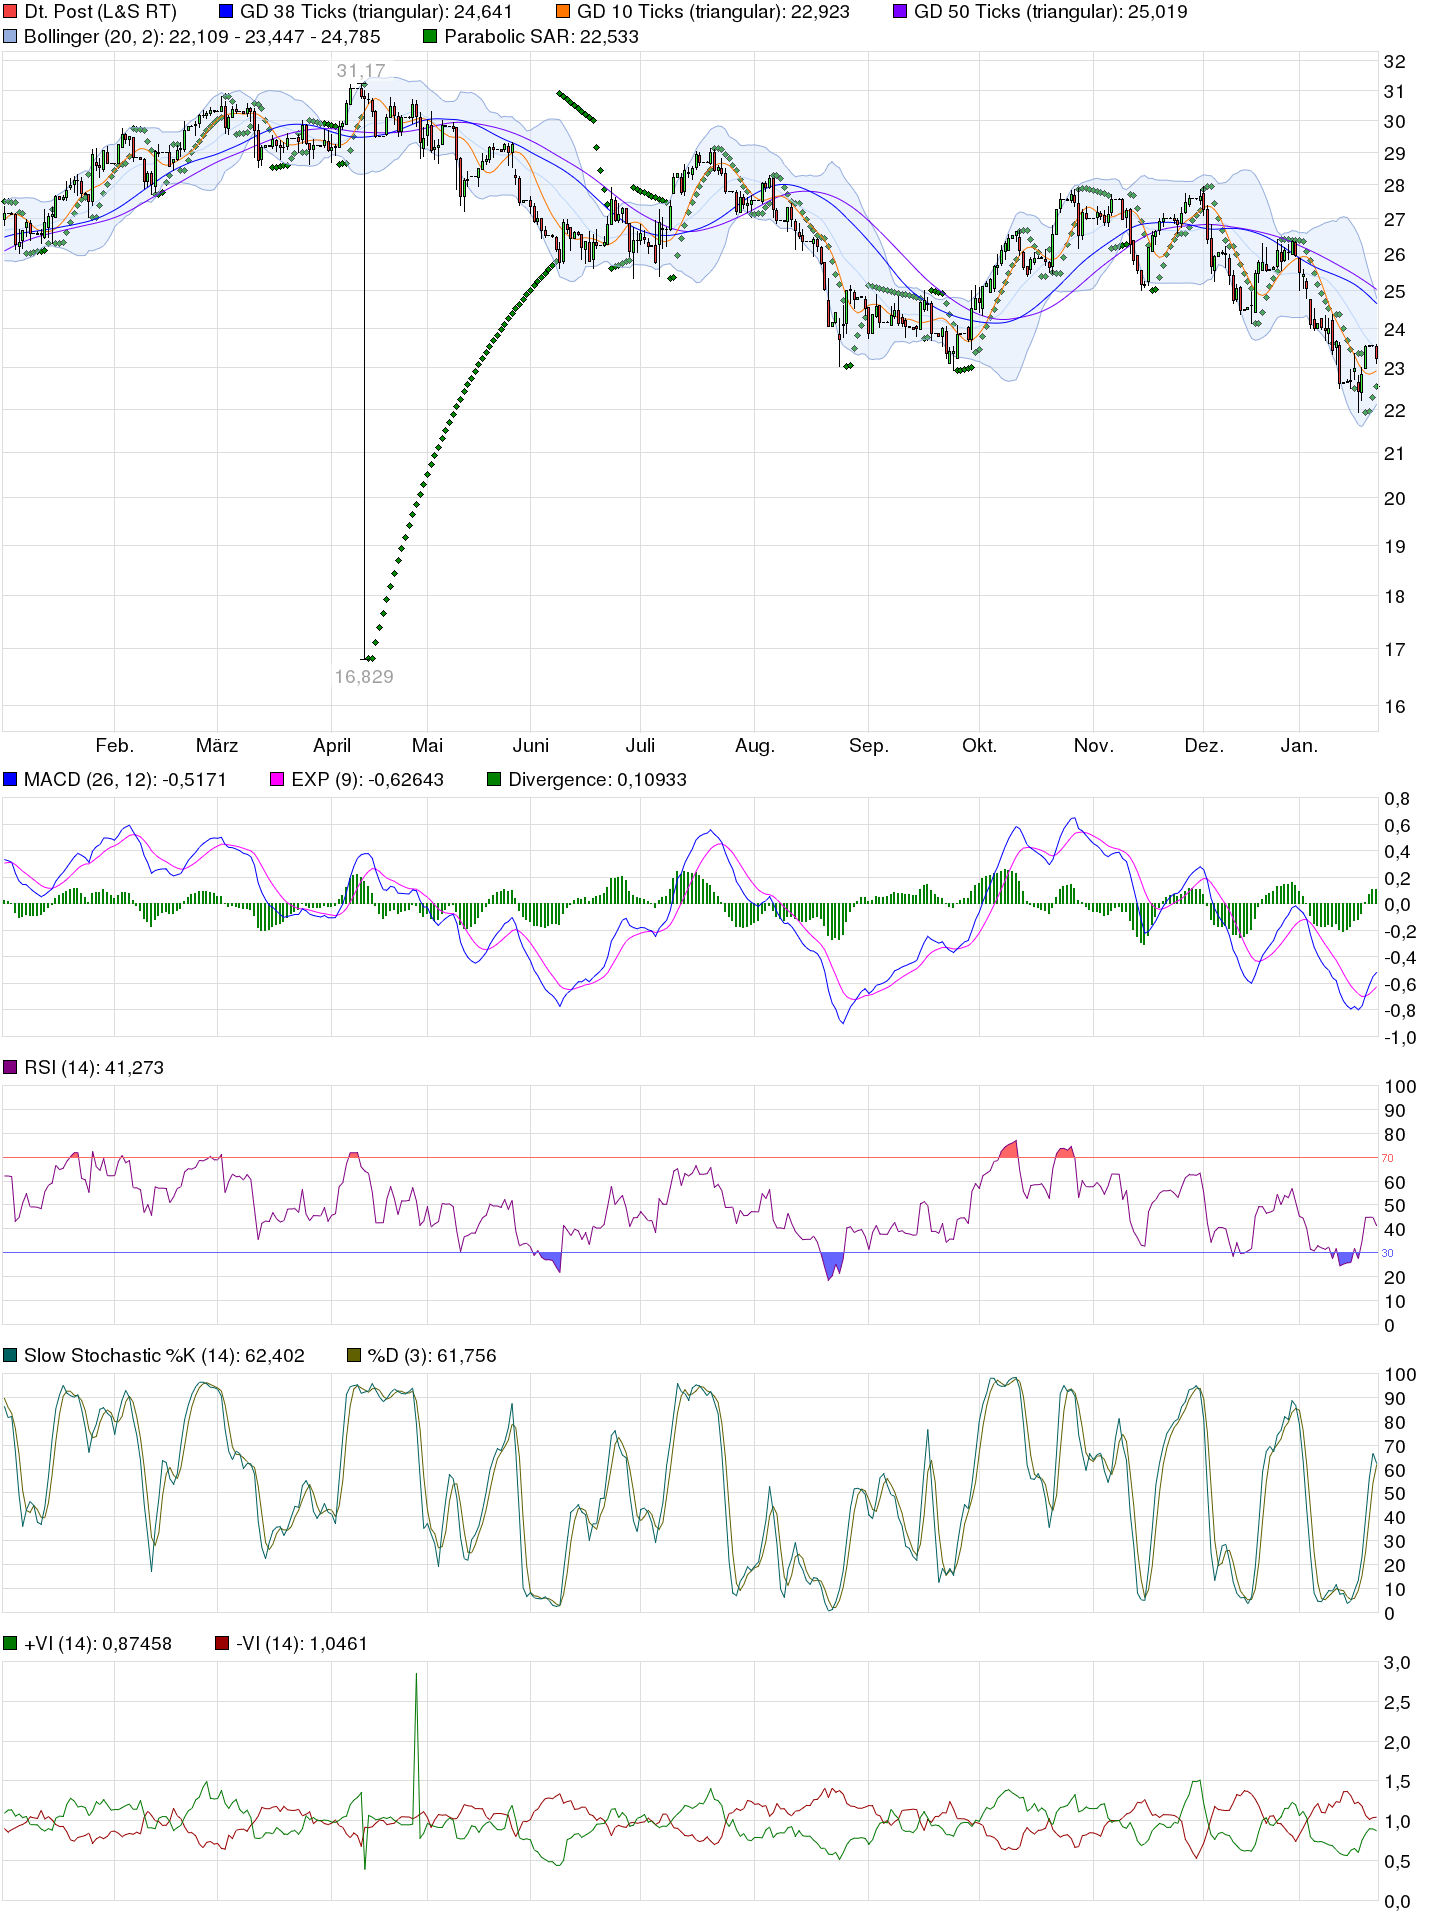Click the green Parabolic SAR legend swatch
Image resolution: width=1452 pixels, height=1921 pixels.
click(430, 37)
